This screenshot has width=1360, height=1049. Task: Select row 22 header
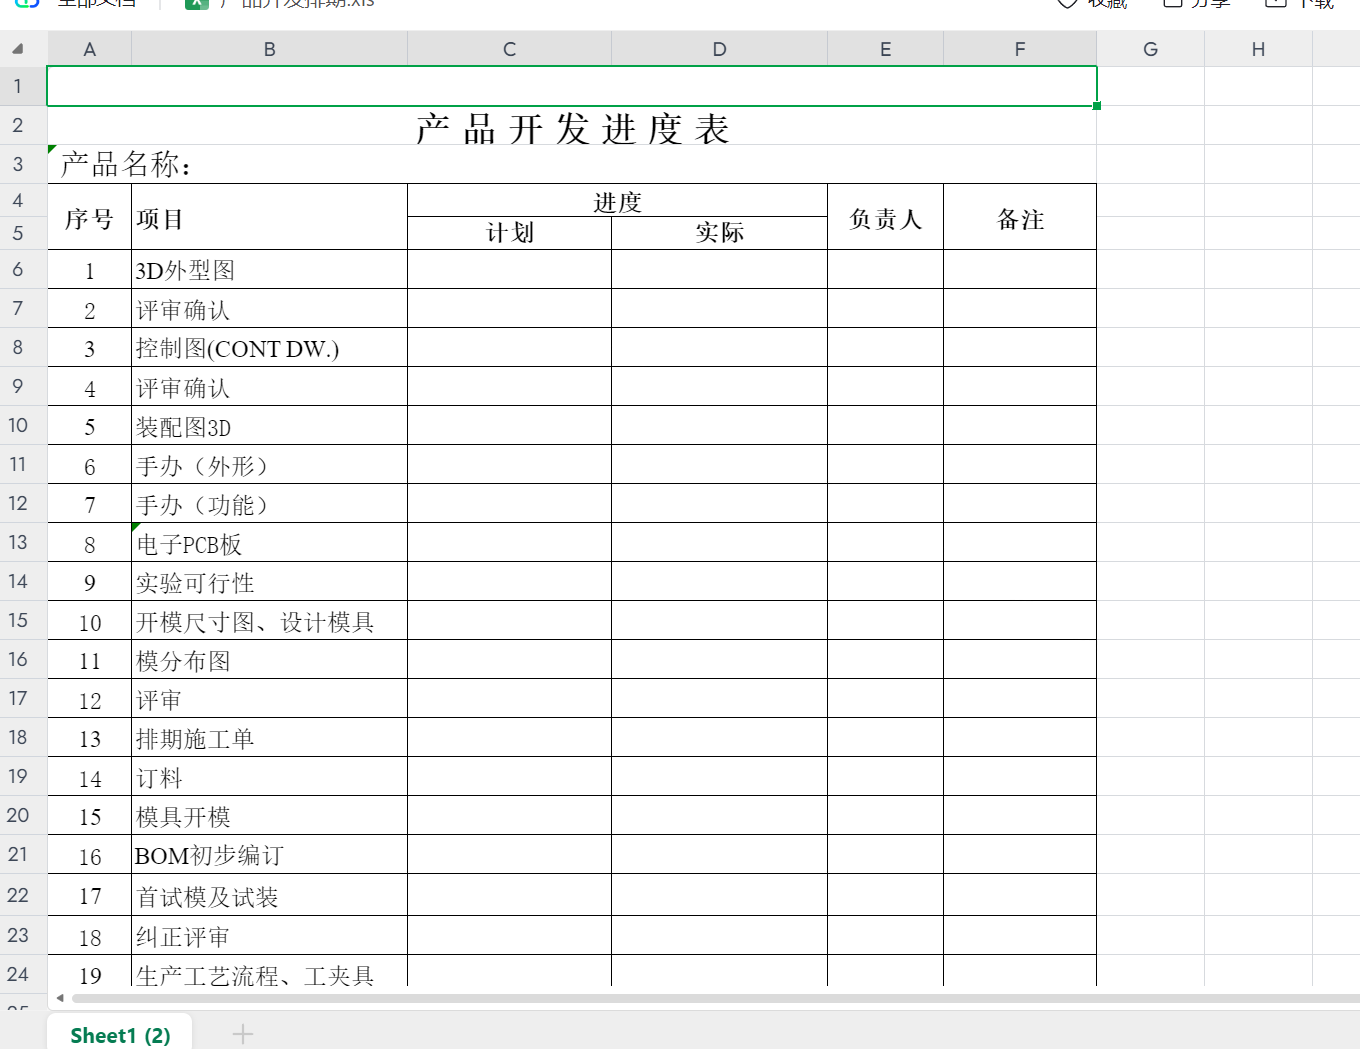18,895
